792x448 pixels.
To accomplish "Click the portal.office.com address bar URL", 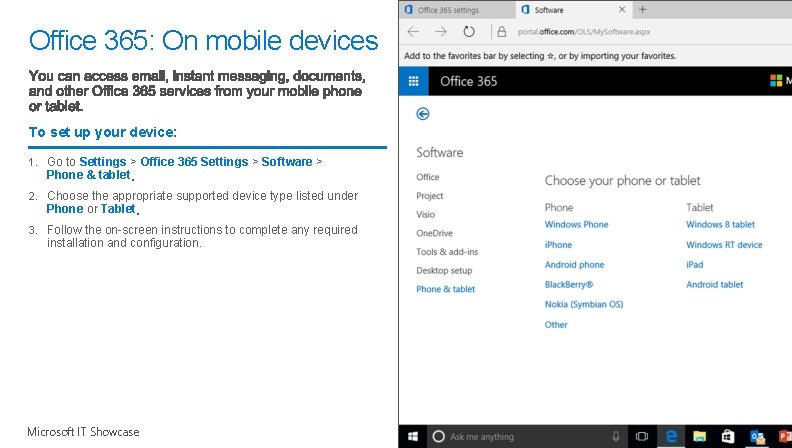I will point(584,32).
